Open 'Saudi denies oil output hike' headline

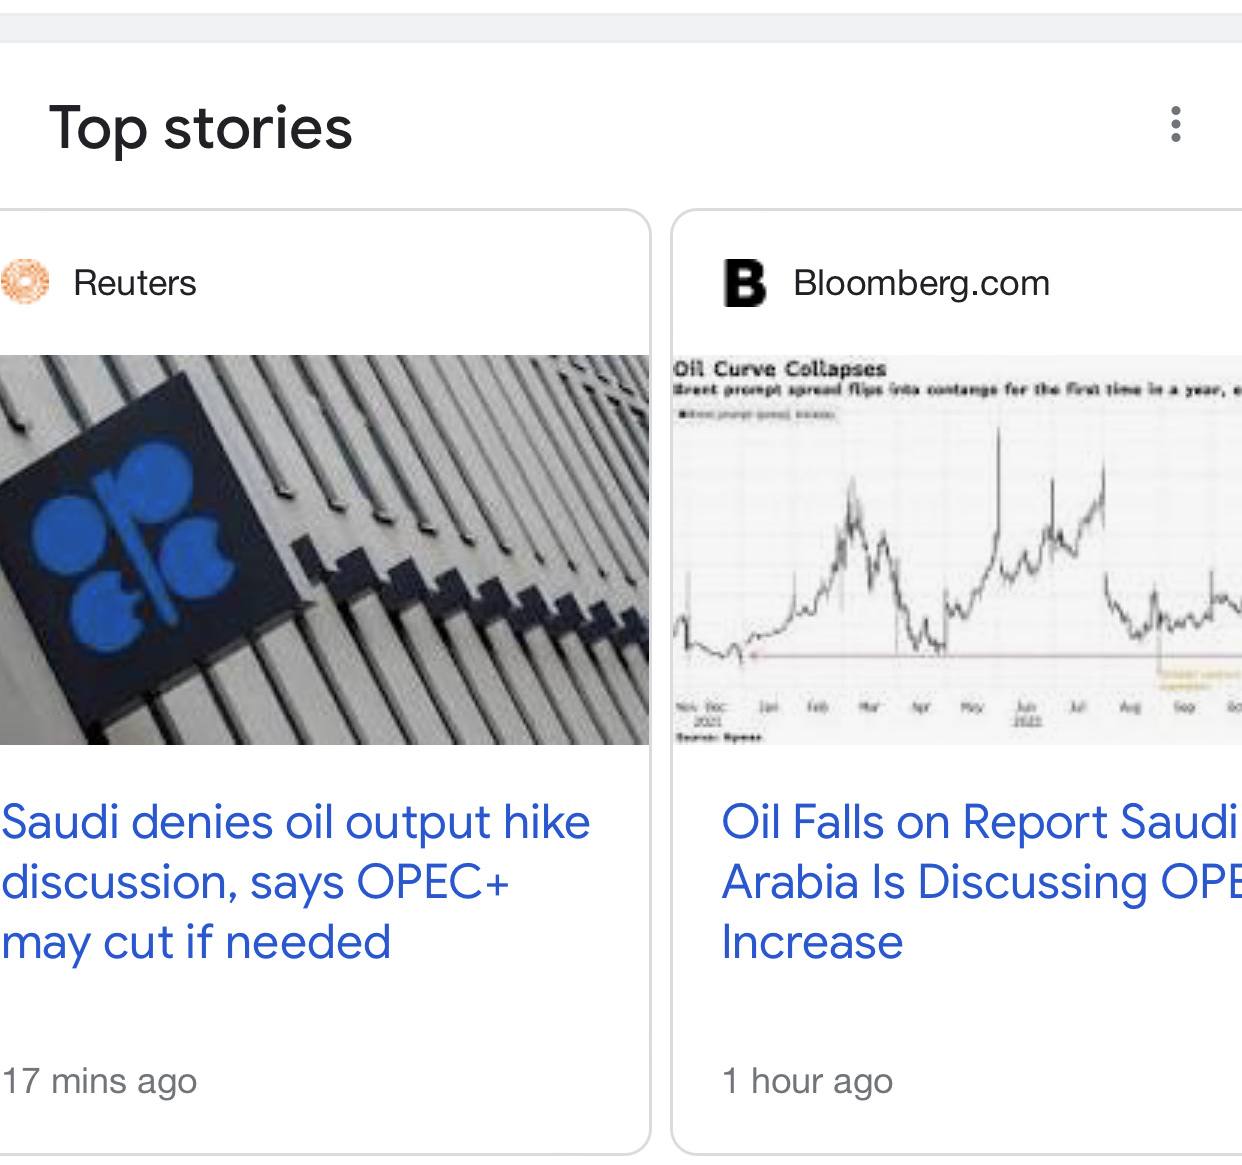point(296,823)
